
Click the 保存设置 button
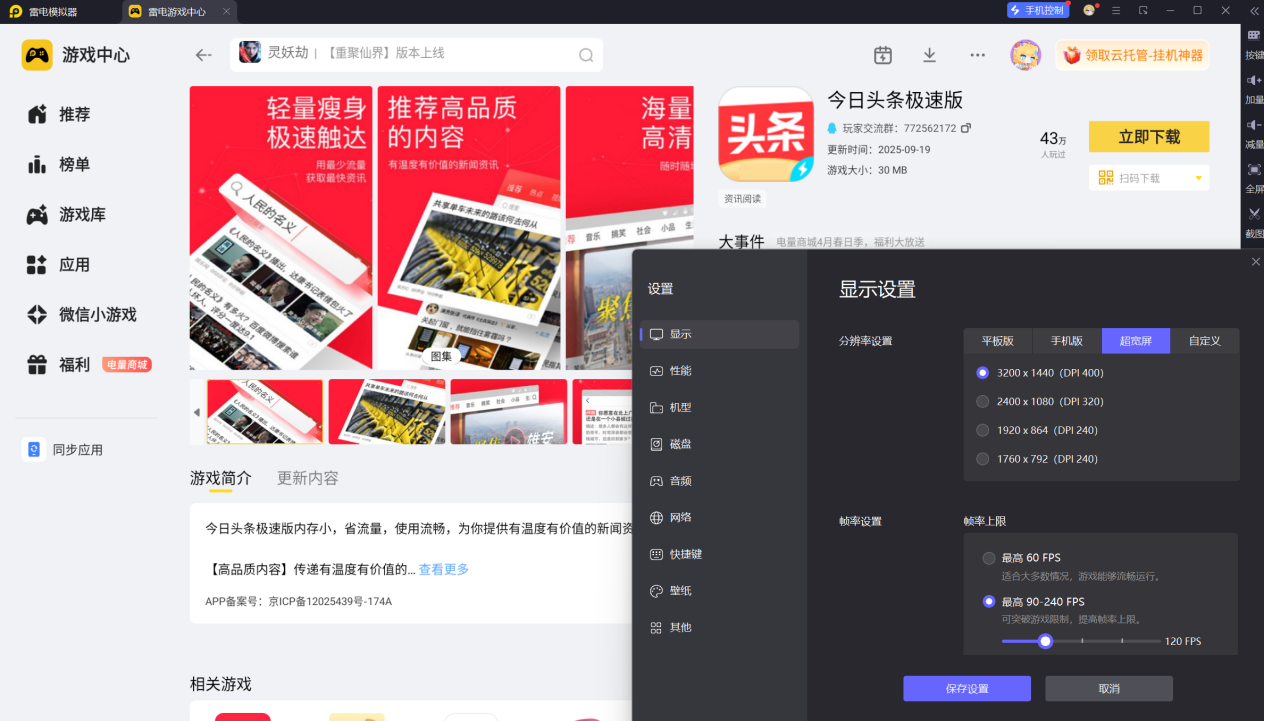tap(966, 689)
